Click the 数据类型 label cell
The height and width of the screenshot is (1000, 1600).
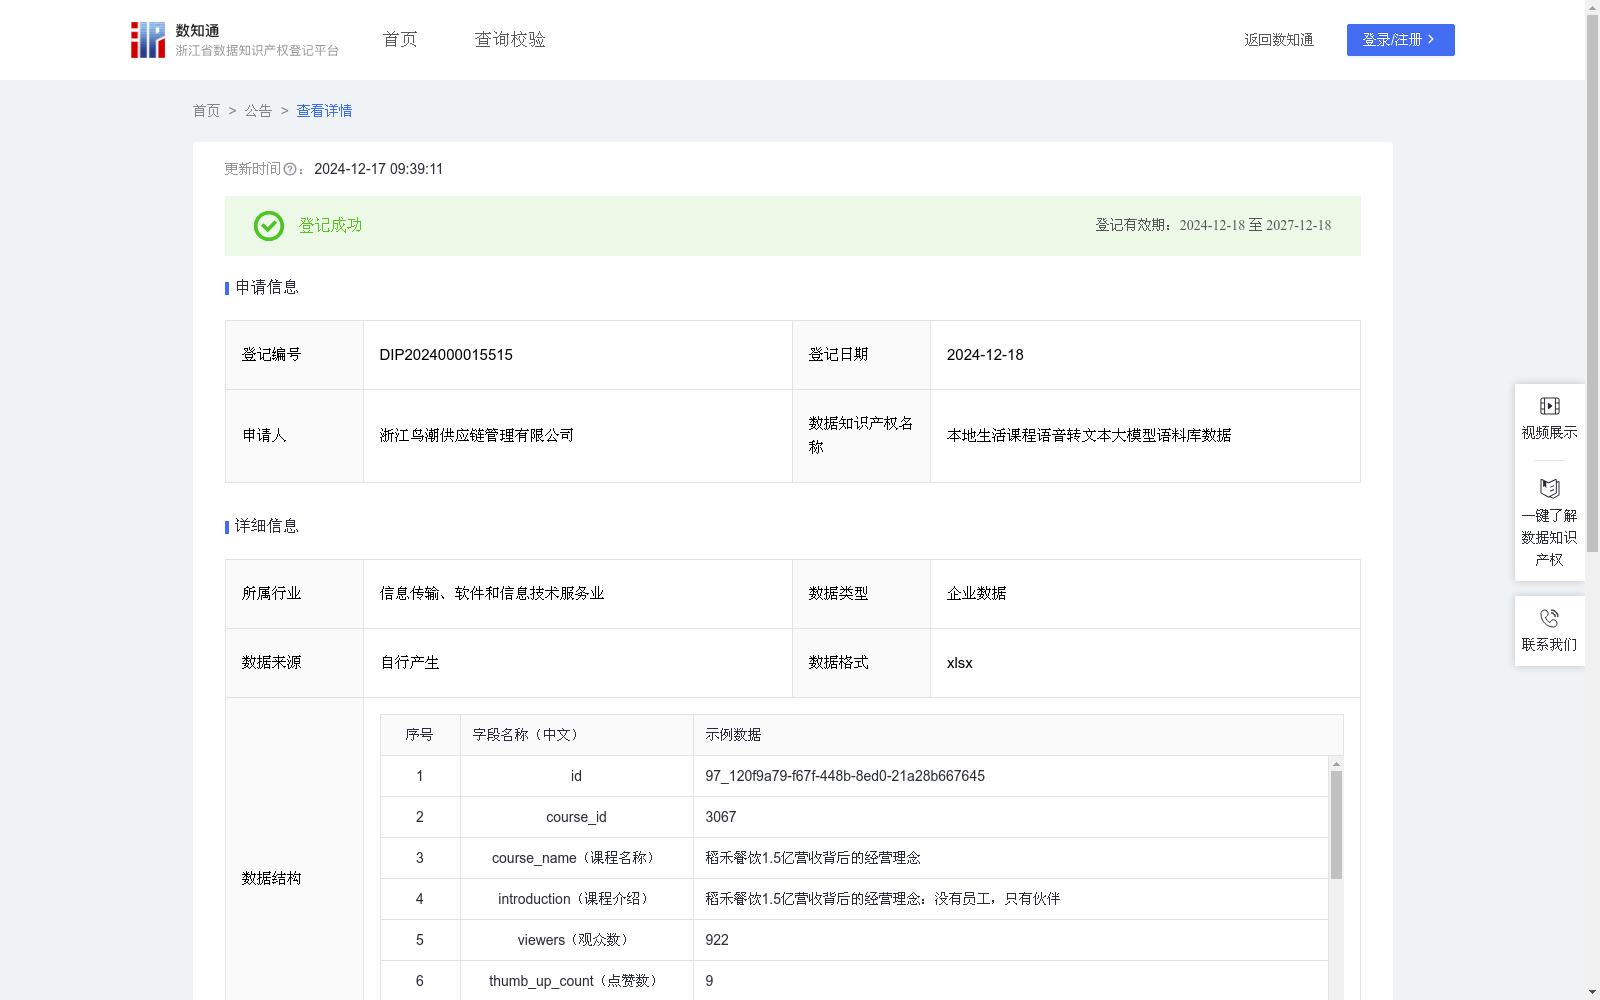[x=862, y=594]
